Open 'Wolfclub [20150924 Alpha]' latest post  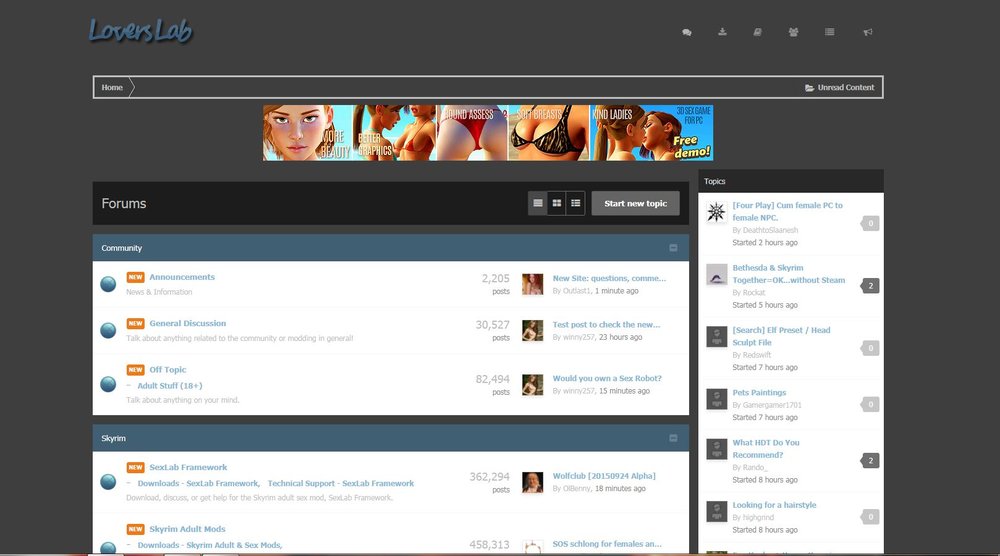[603, 476]
